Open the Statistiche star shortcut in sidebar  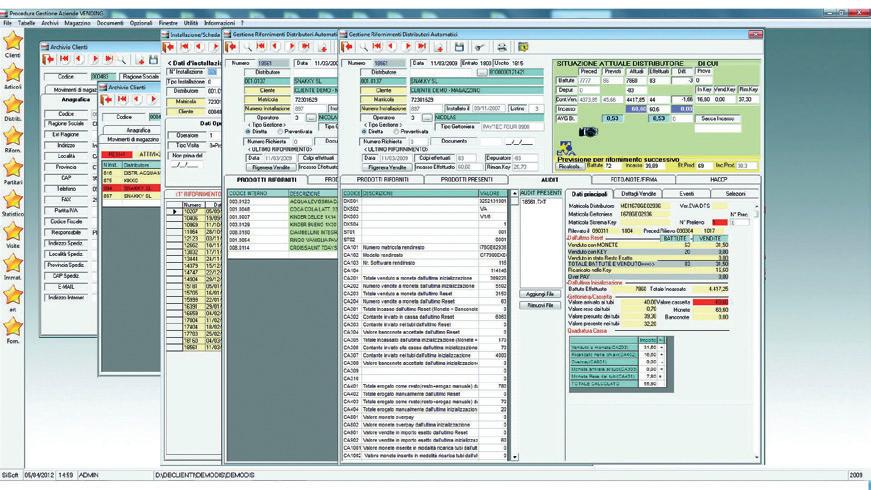point(13,199)
